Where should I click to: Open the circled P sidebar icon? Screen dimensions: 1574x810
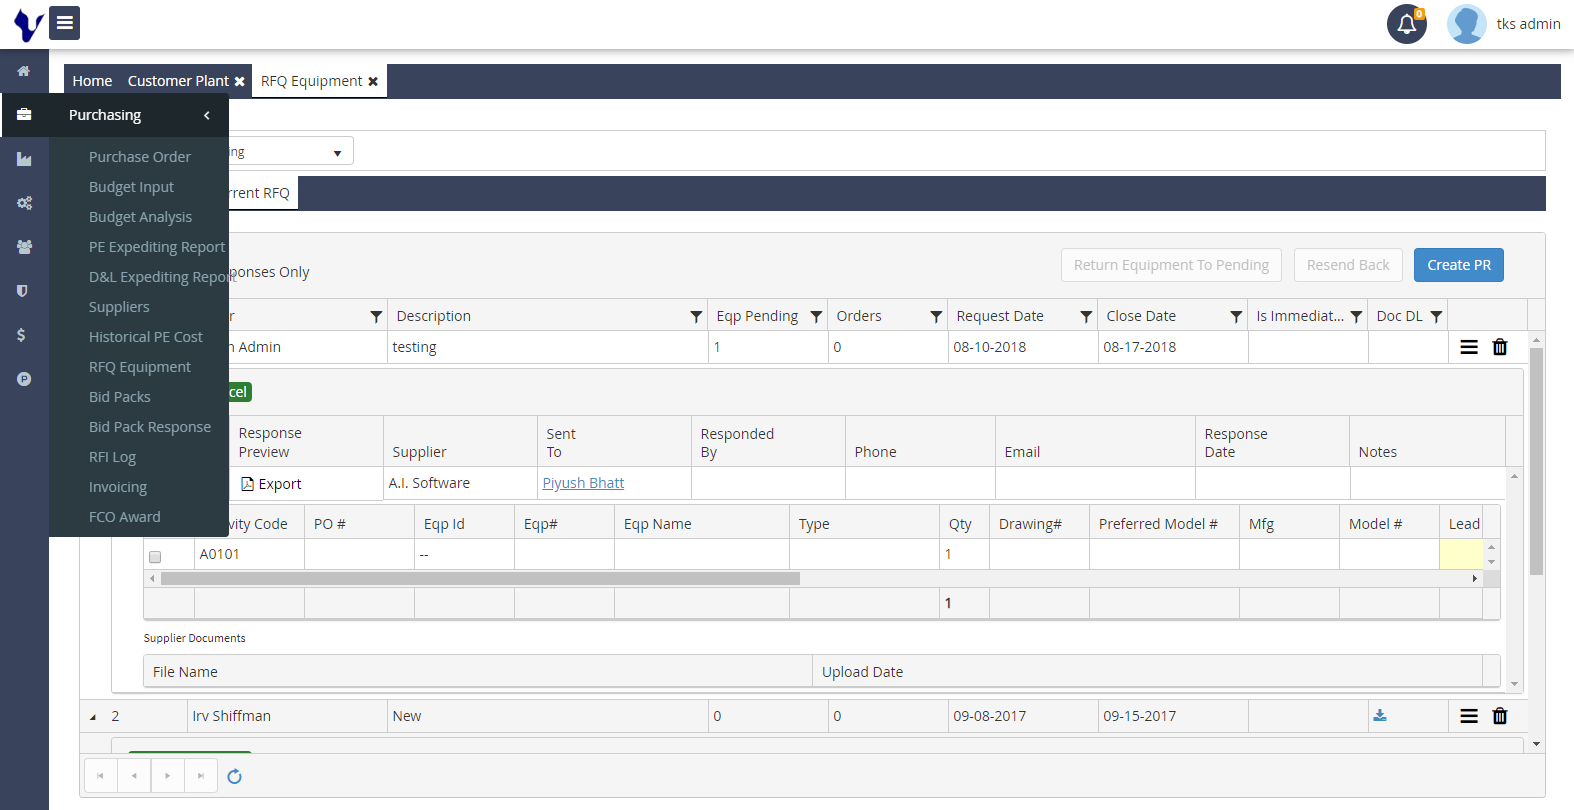click(24, 379)
